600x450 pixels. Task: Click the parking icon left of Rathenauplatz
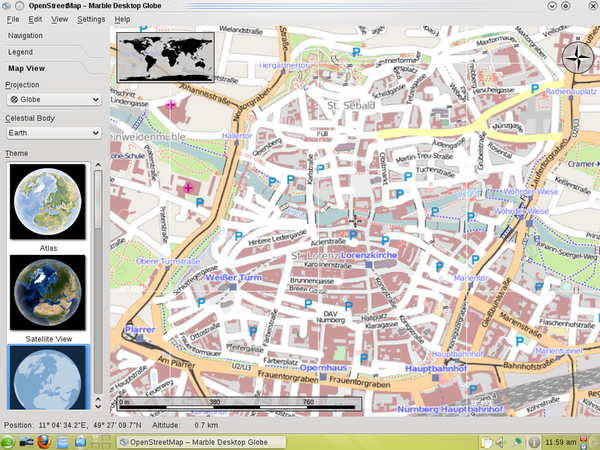coord(535,90)
